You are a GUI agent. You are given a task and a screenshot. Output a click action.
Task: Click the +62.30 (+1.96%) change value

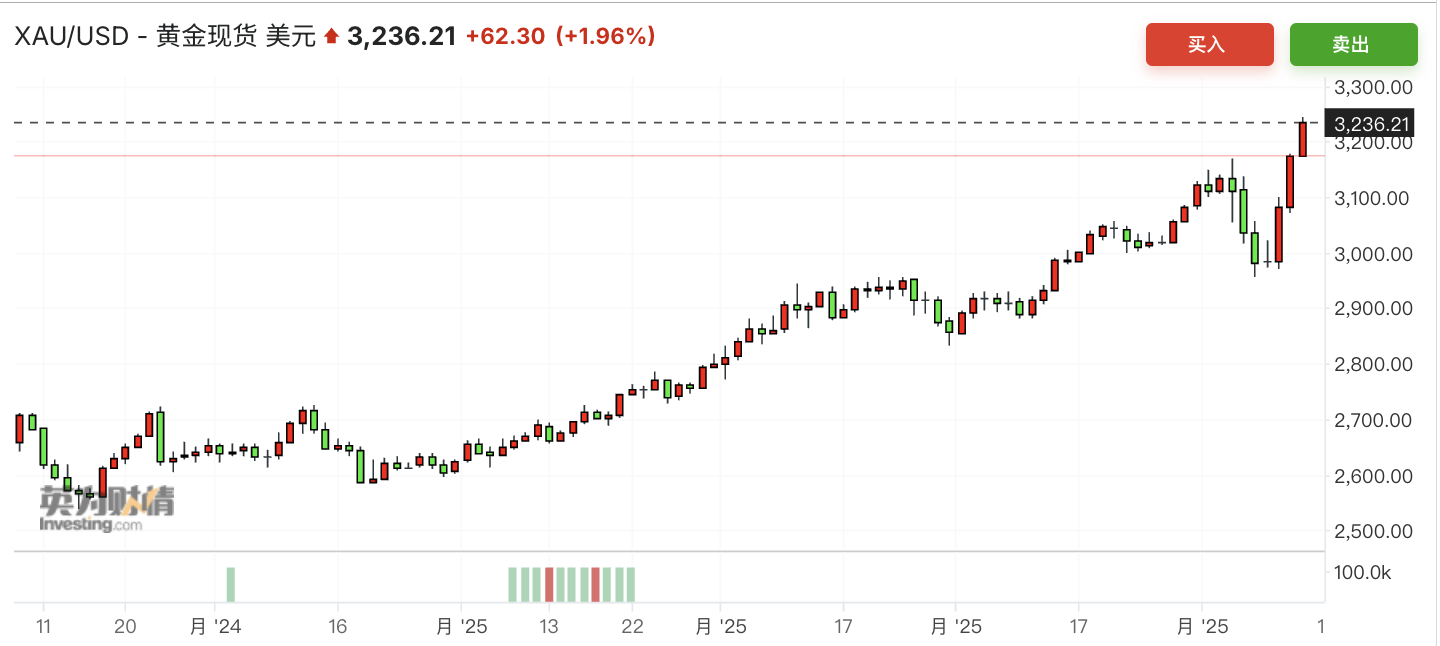point(560,37)
